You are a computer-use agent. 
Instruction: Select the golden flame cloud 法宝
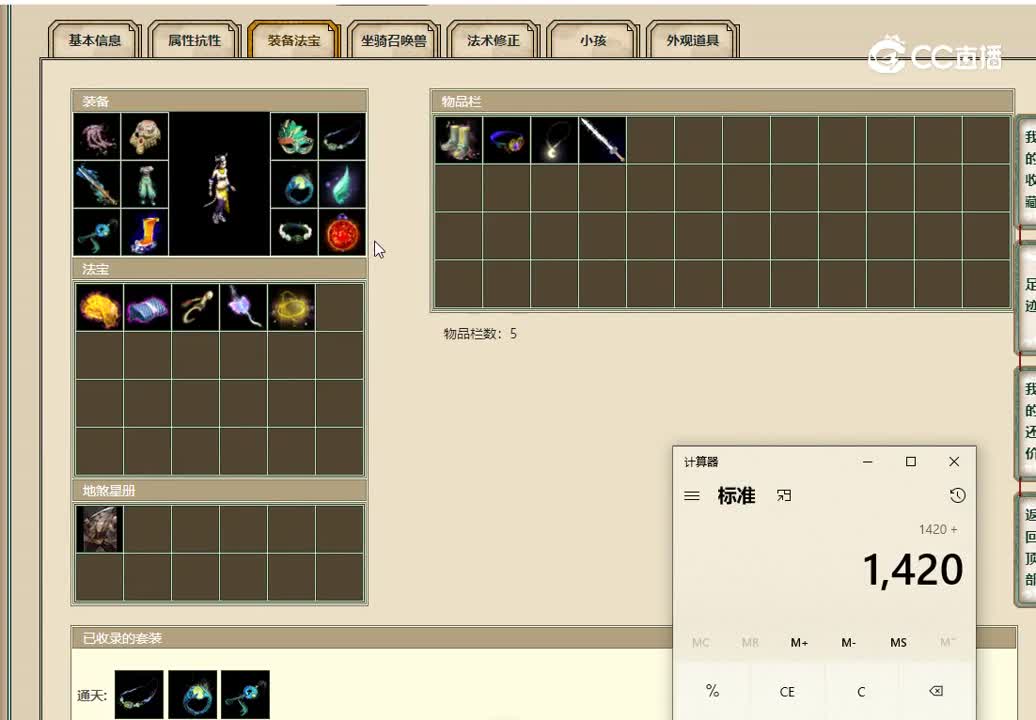[x=99, y=307]
